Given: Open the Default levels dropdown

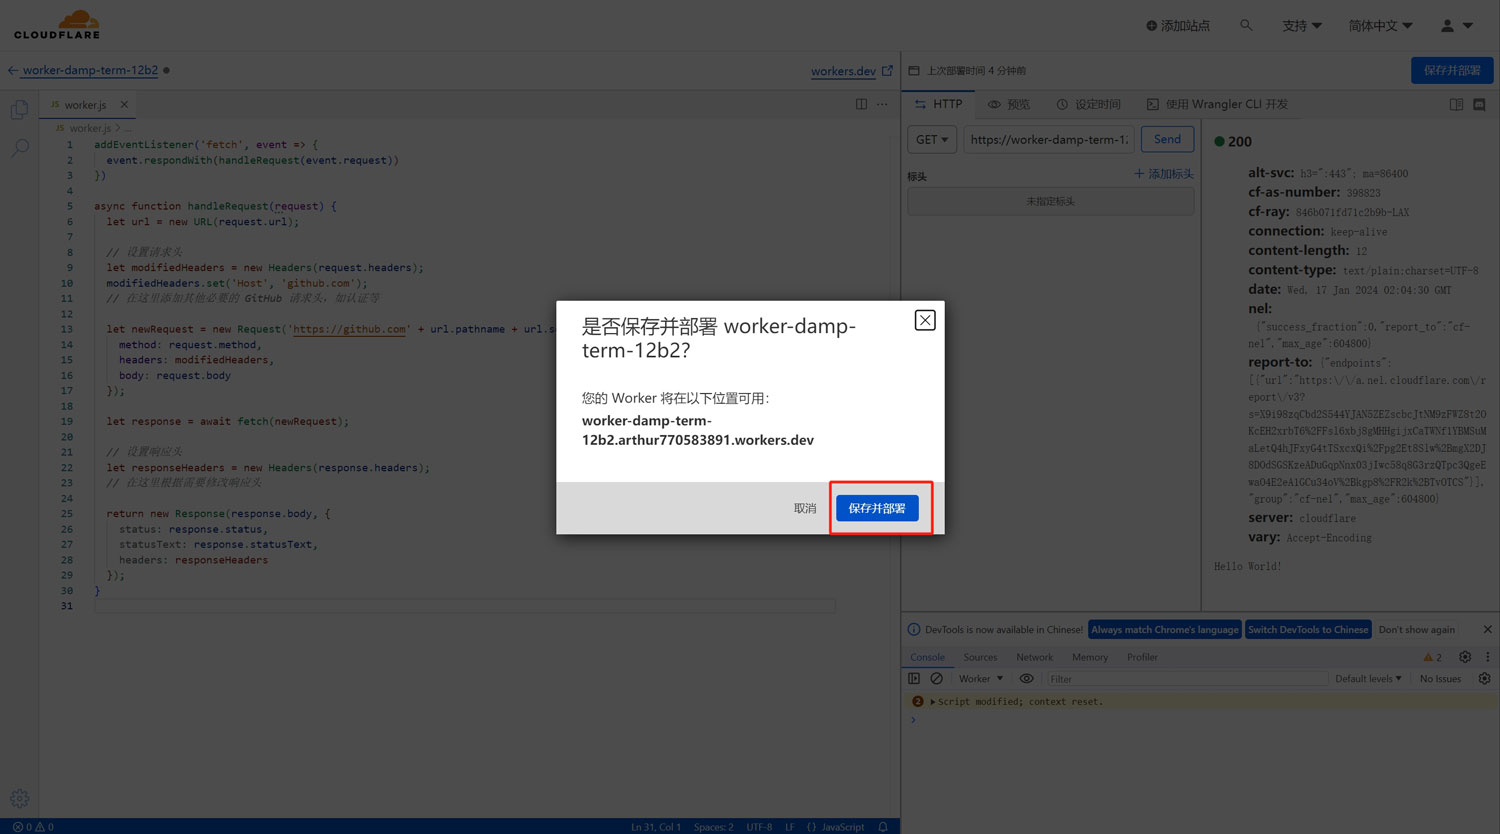Looking at the screenshot, I should 1368,678.
